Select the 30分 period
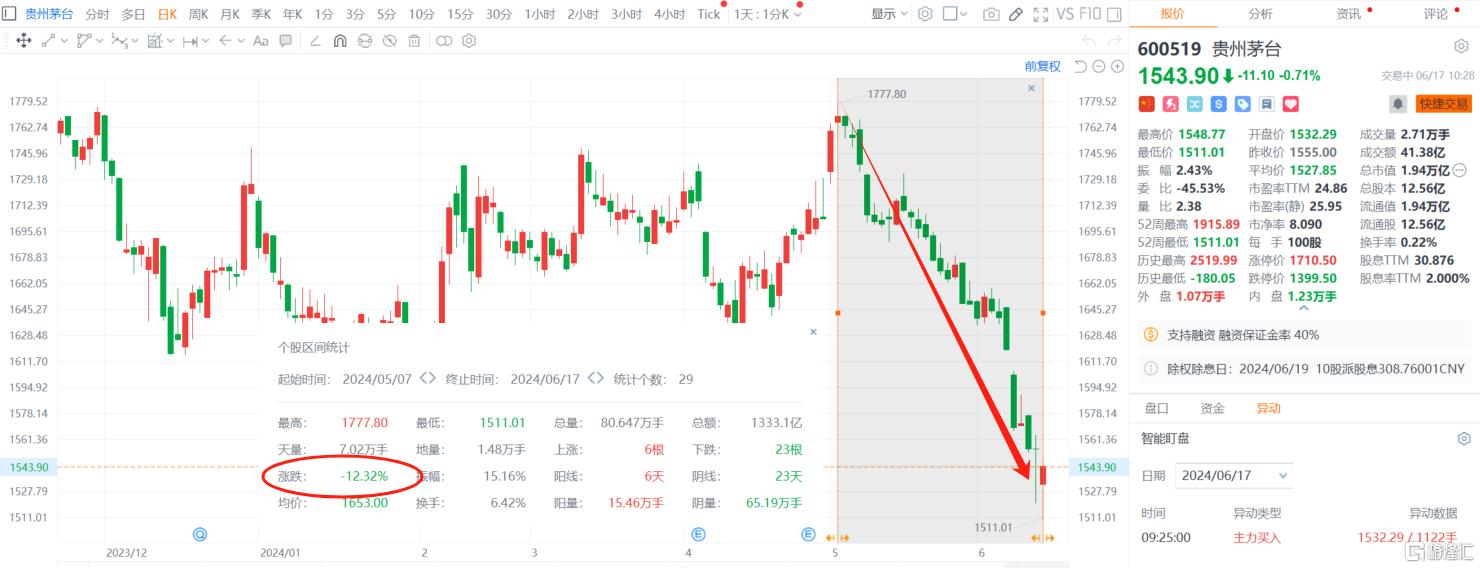The width and height of the screenshot is (1480, 568). pyautogui.click(x=499, y=14)
